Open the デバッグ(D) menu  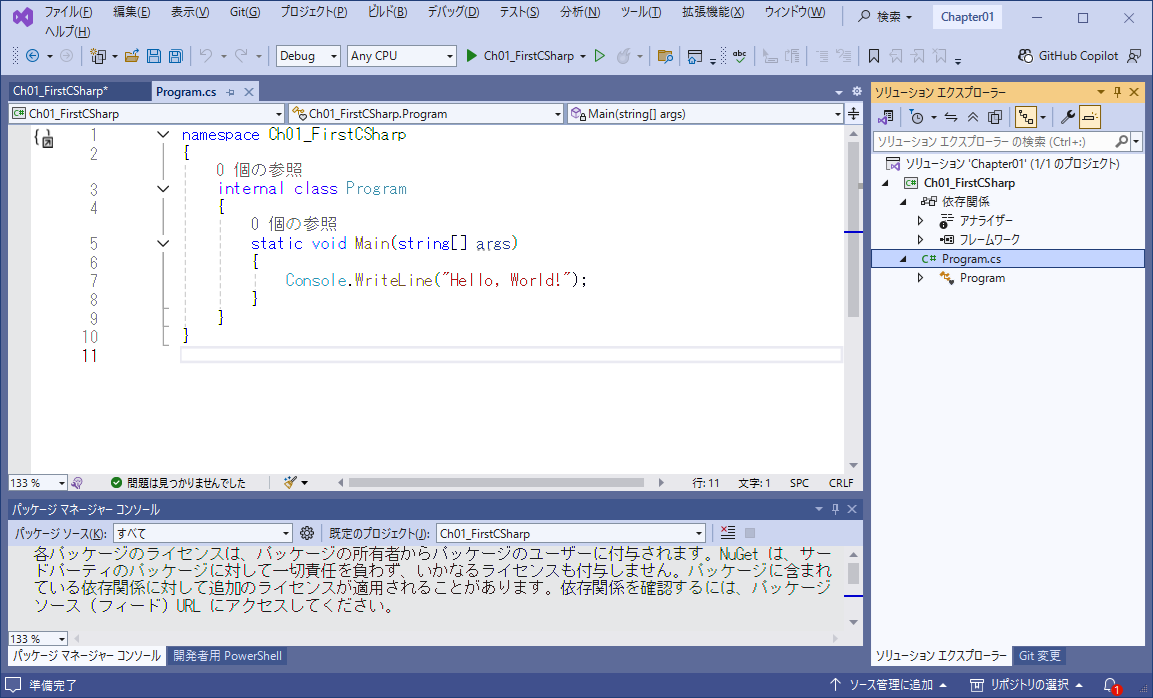coord(453,12)
